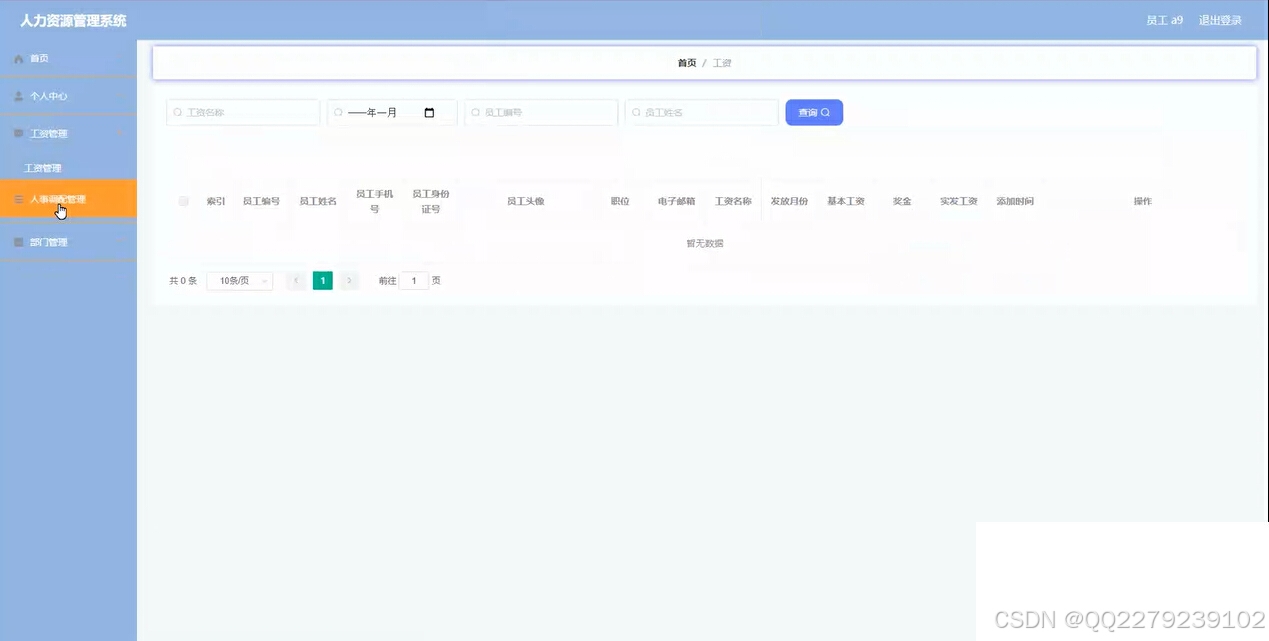The image size is (1269, 641).
Task: Click the previous page arrow in pagination
Action: pyautogui.click(x=296, y=281)
